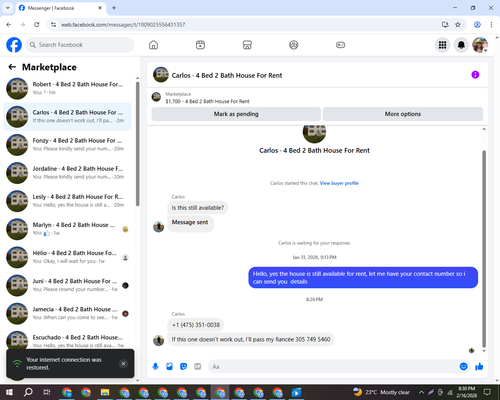This screenshot has width=500, height=400.
Task: Open the Marketplace storefront icon
Action: coord(247,45)
